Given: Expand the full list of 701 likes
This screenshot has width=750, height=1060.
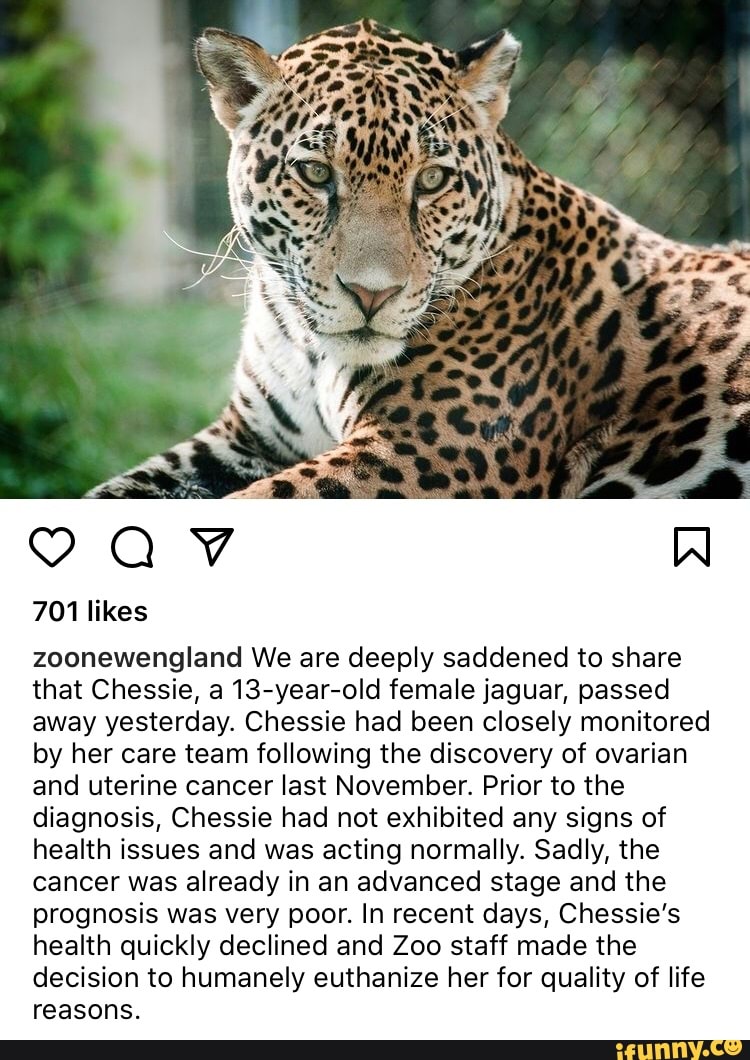Looking at the screenshot, I should (x=92, y=612).
